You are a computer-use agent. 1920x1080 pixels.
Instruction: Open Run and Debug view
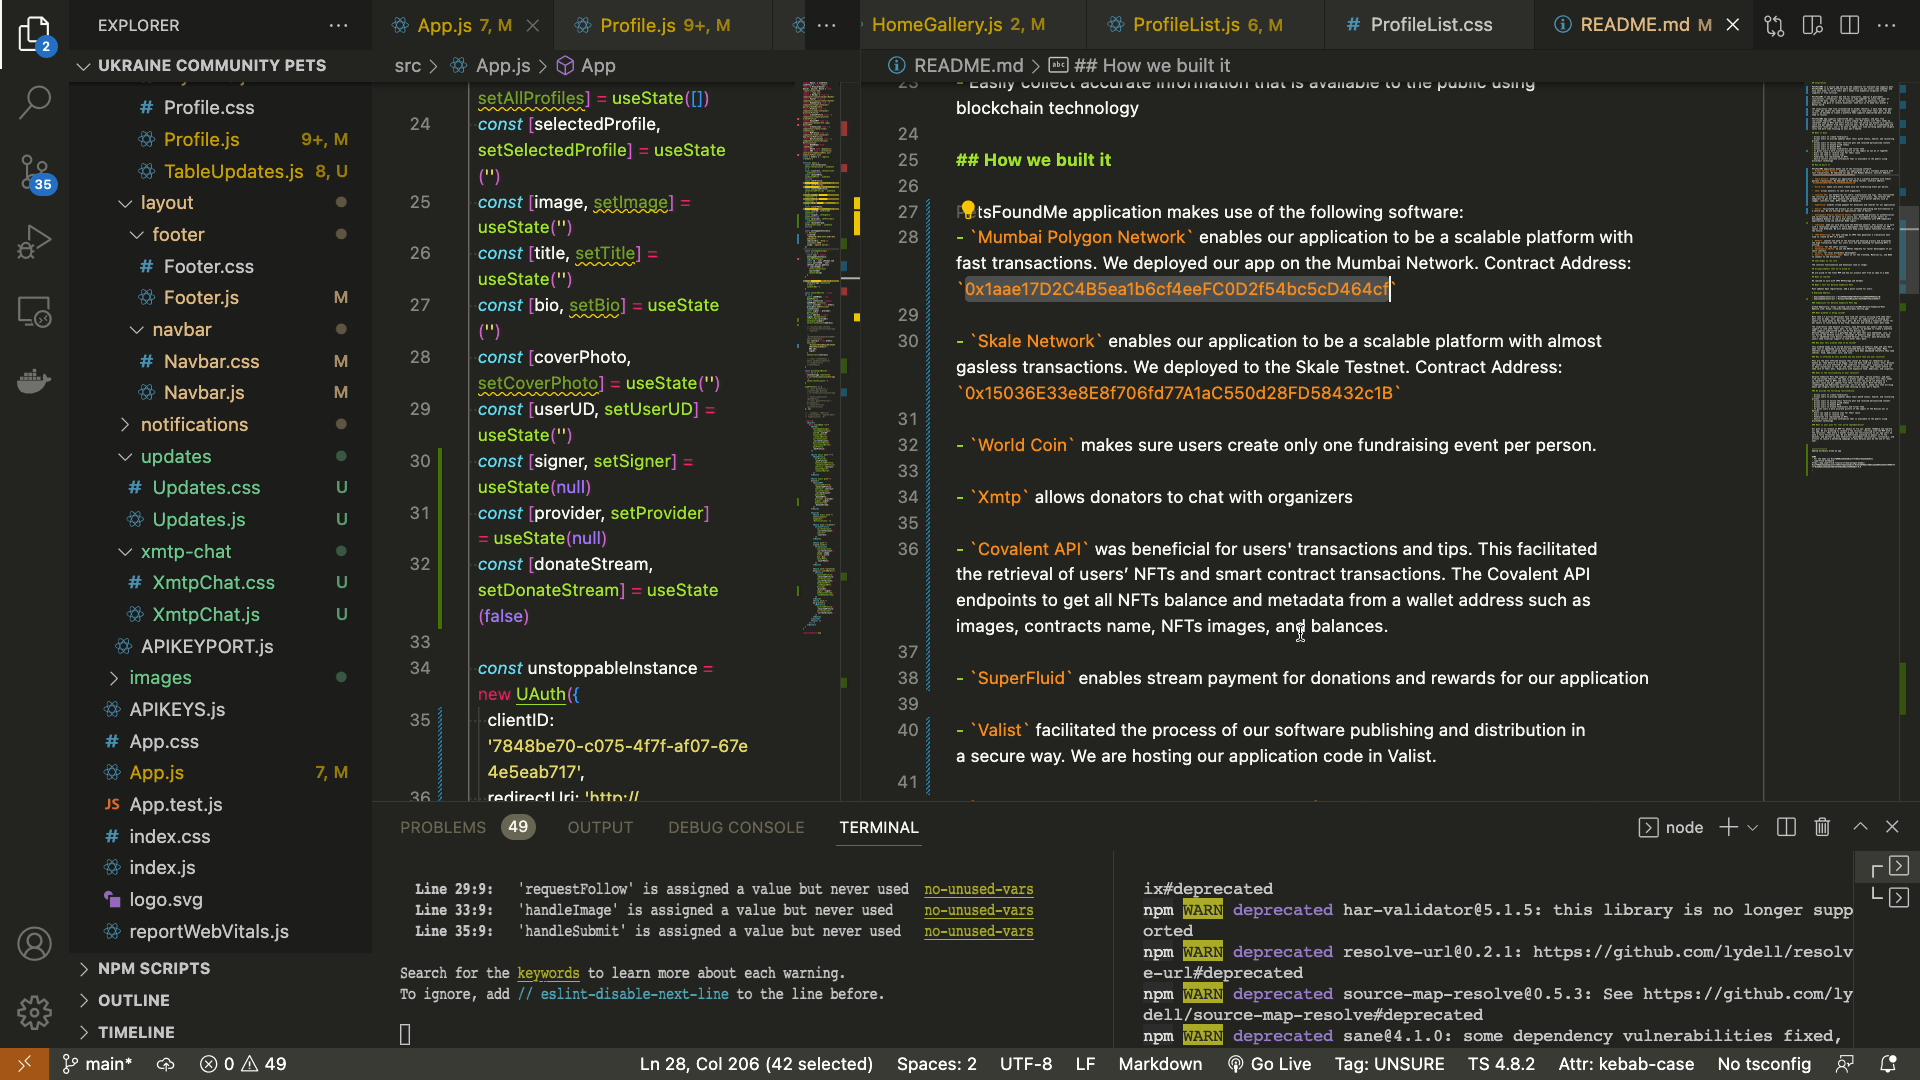(x=34, y=242)
